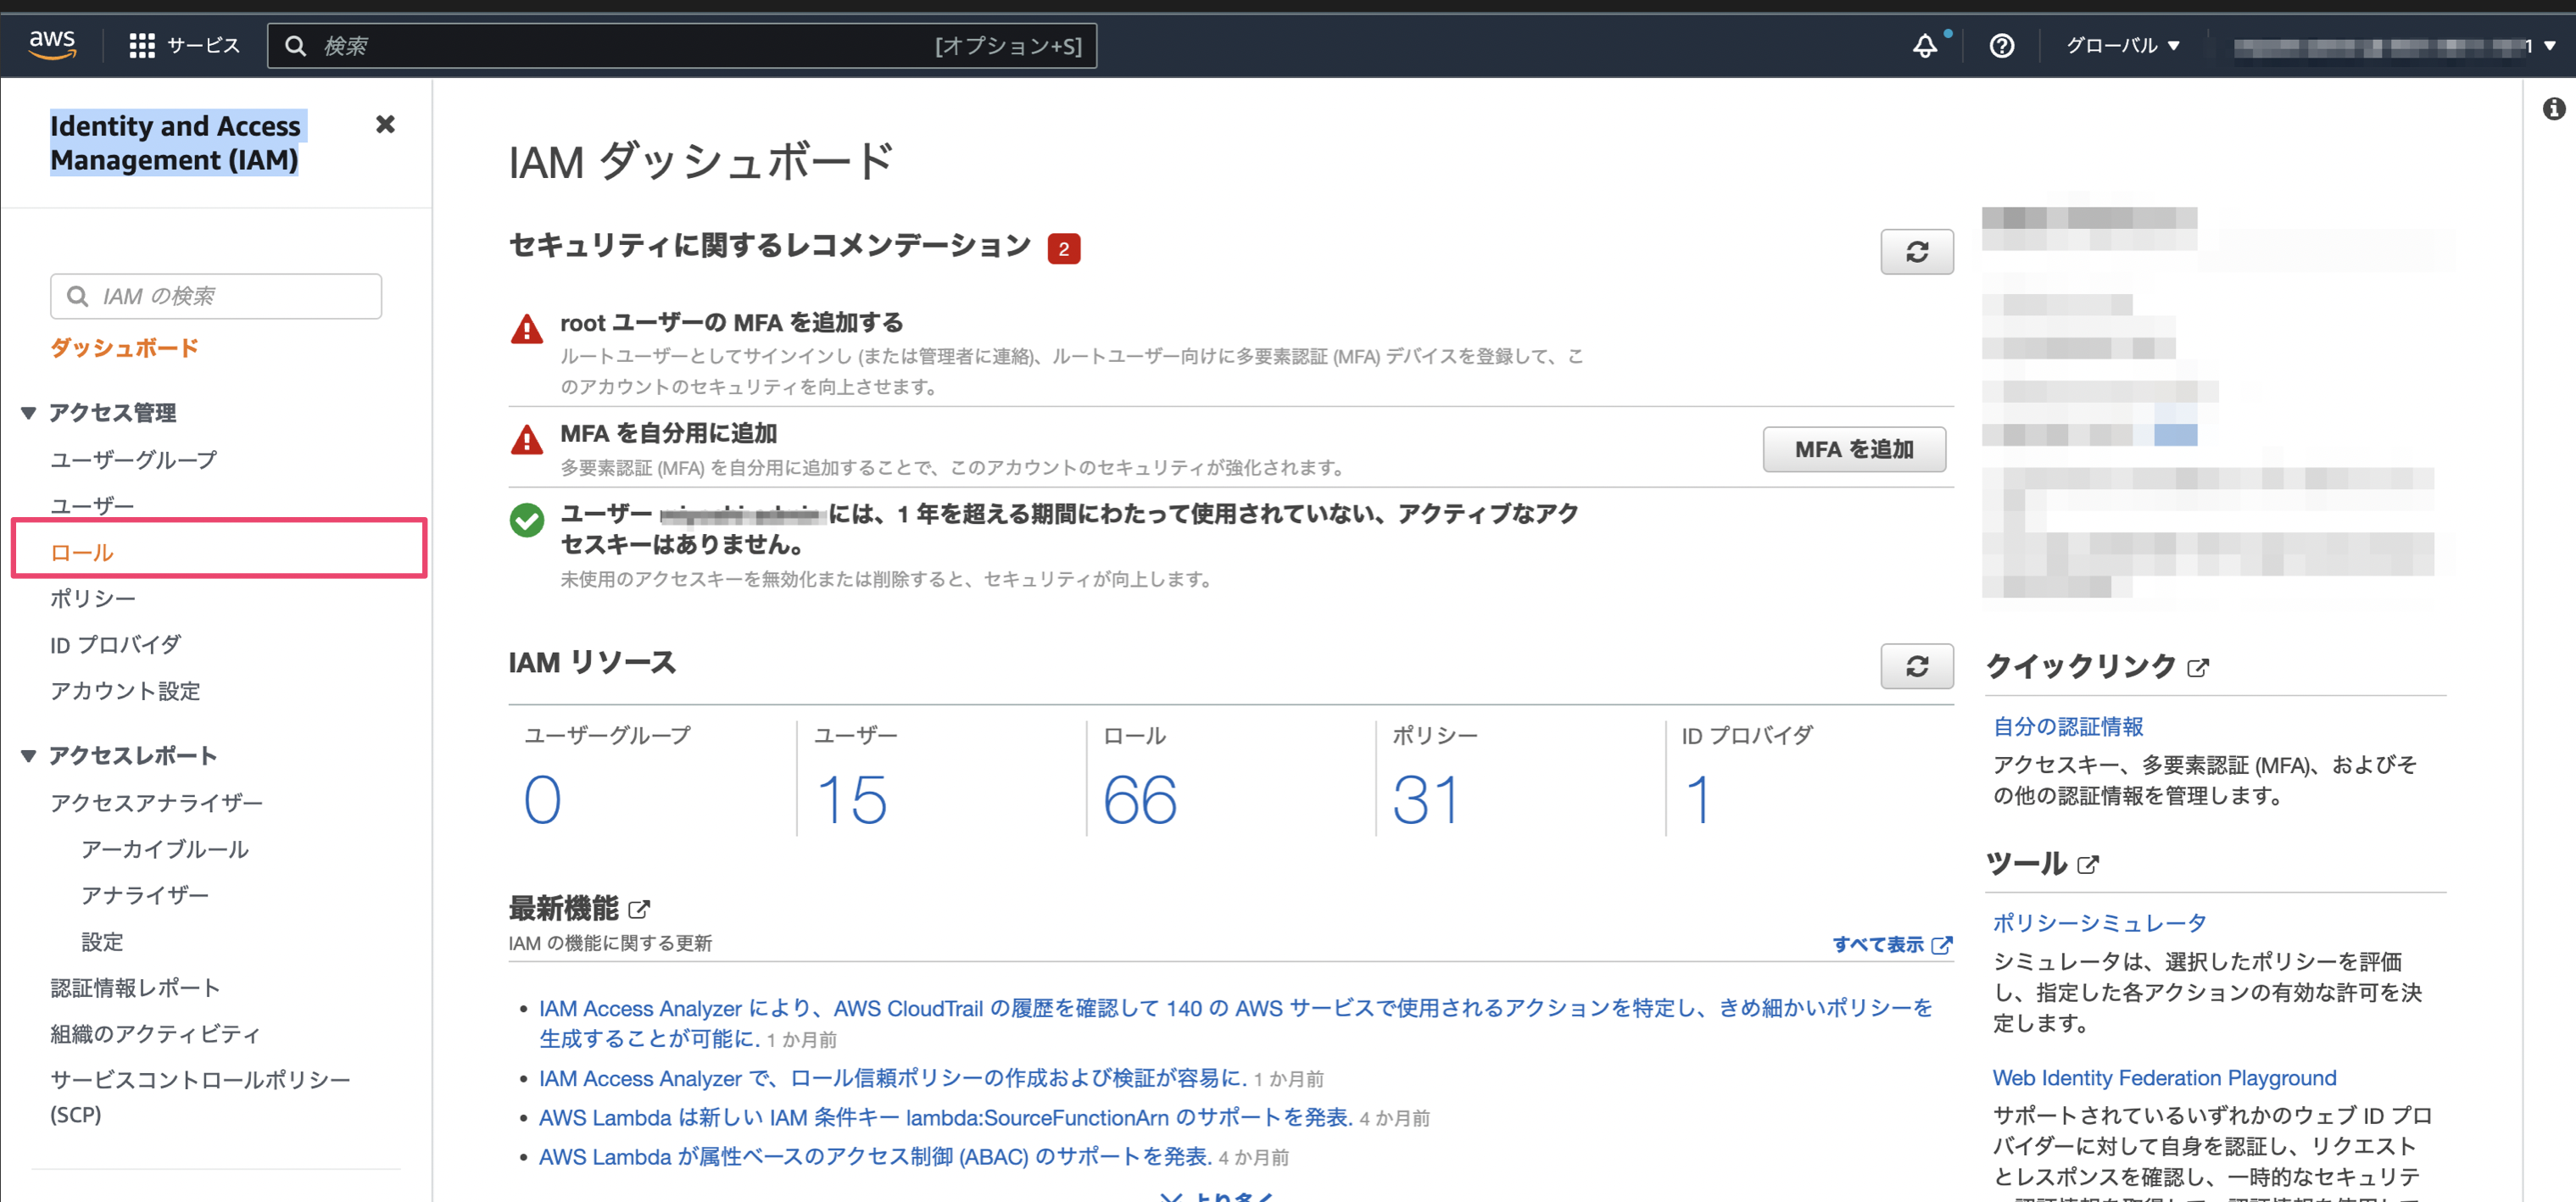Click the magnifier icon in IAM search box

coord(77,297)
